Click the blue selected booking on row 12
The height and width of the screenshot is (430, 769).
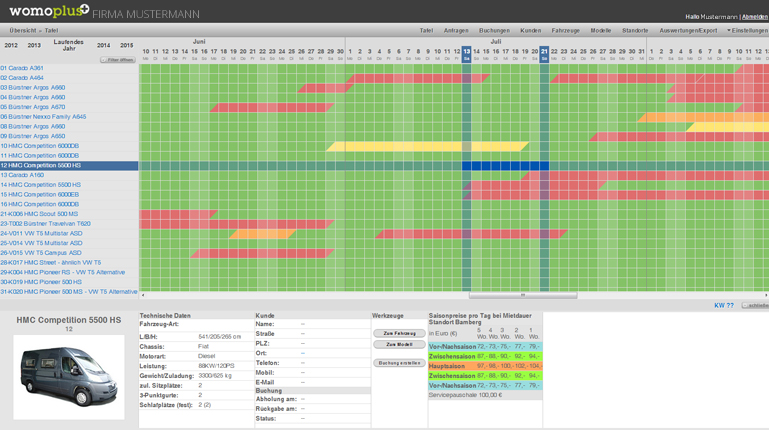pyautogui.click(x=505, y=166)
